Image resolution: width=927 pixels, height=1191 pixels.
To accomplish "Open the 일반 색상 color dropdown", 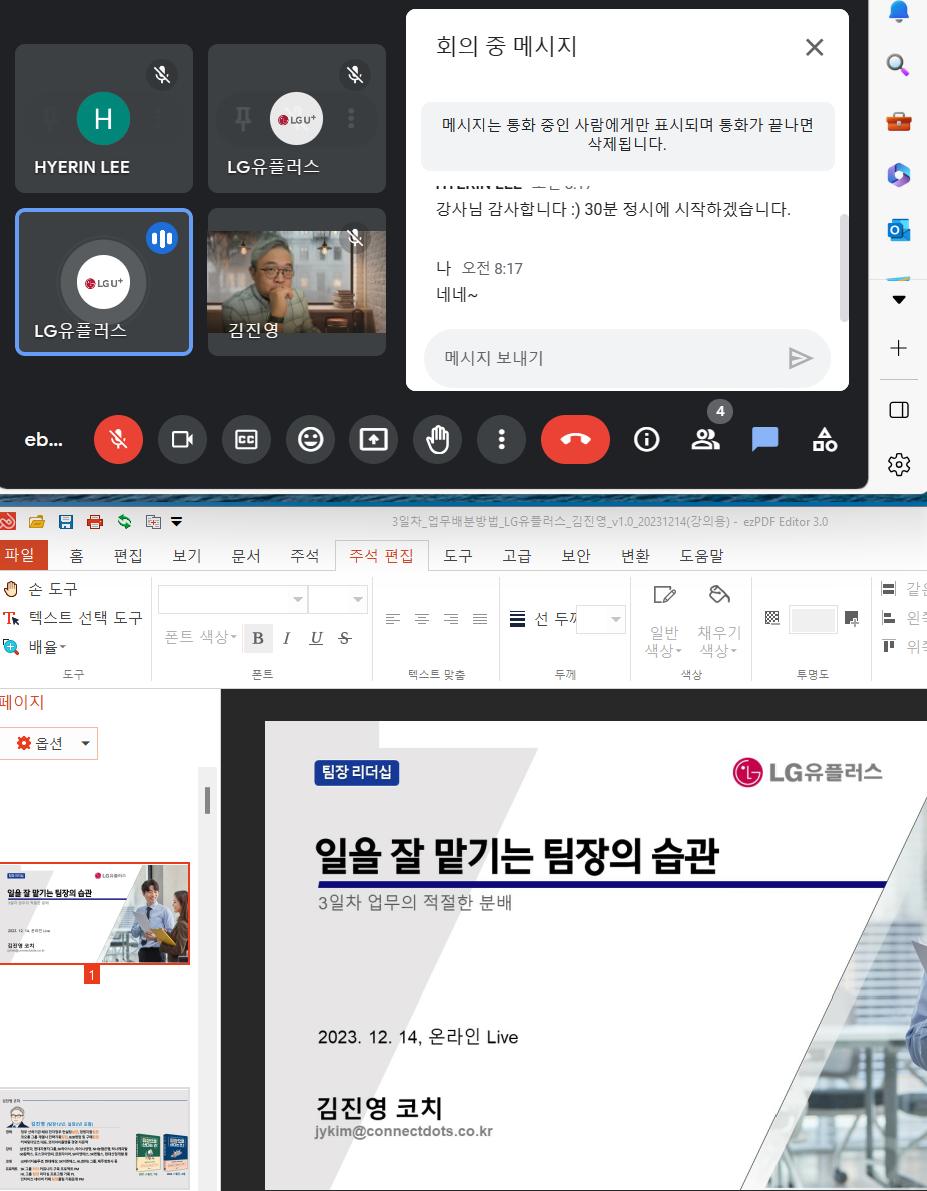I will [x=664, y=621].
